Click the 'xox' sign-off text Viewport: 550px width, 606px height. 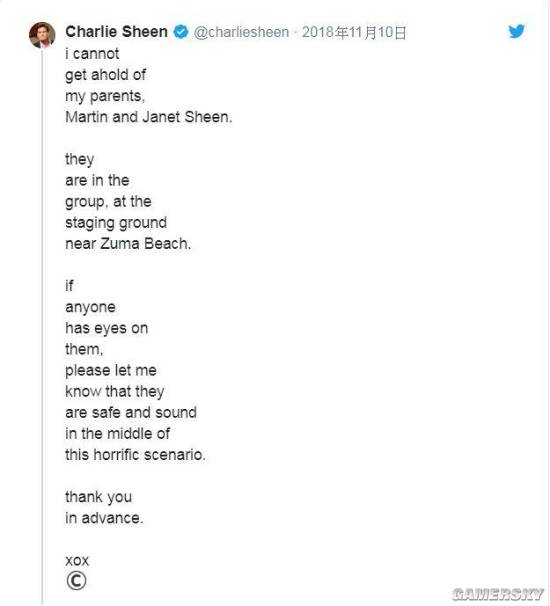coord(77,561)
